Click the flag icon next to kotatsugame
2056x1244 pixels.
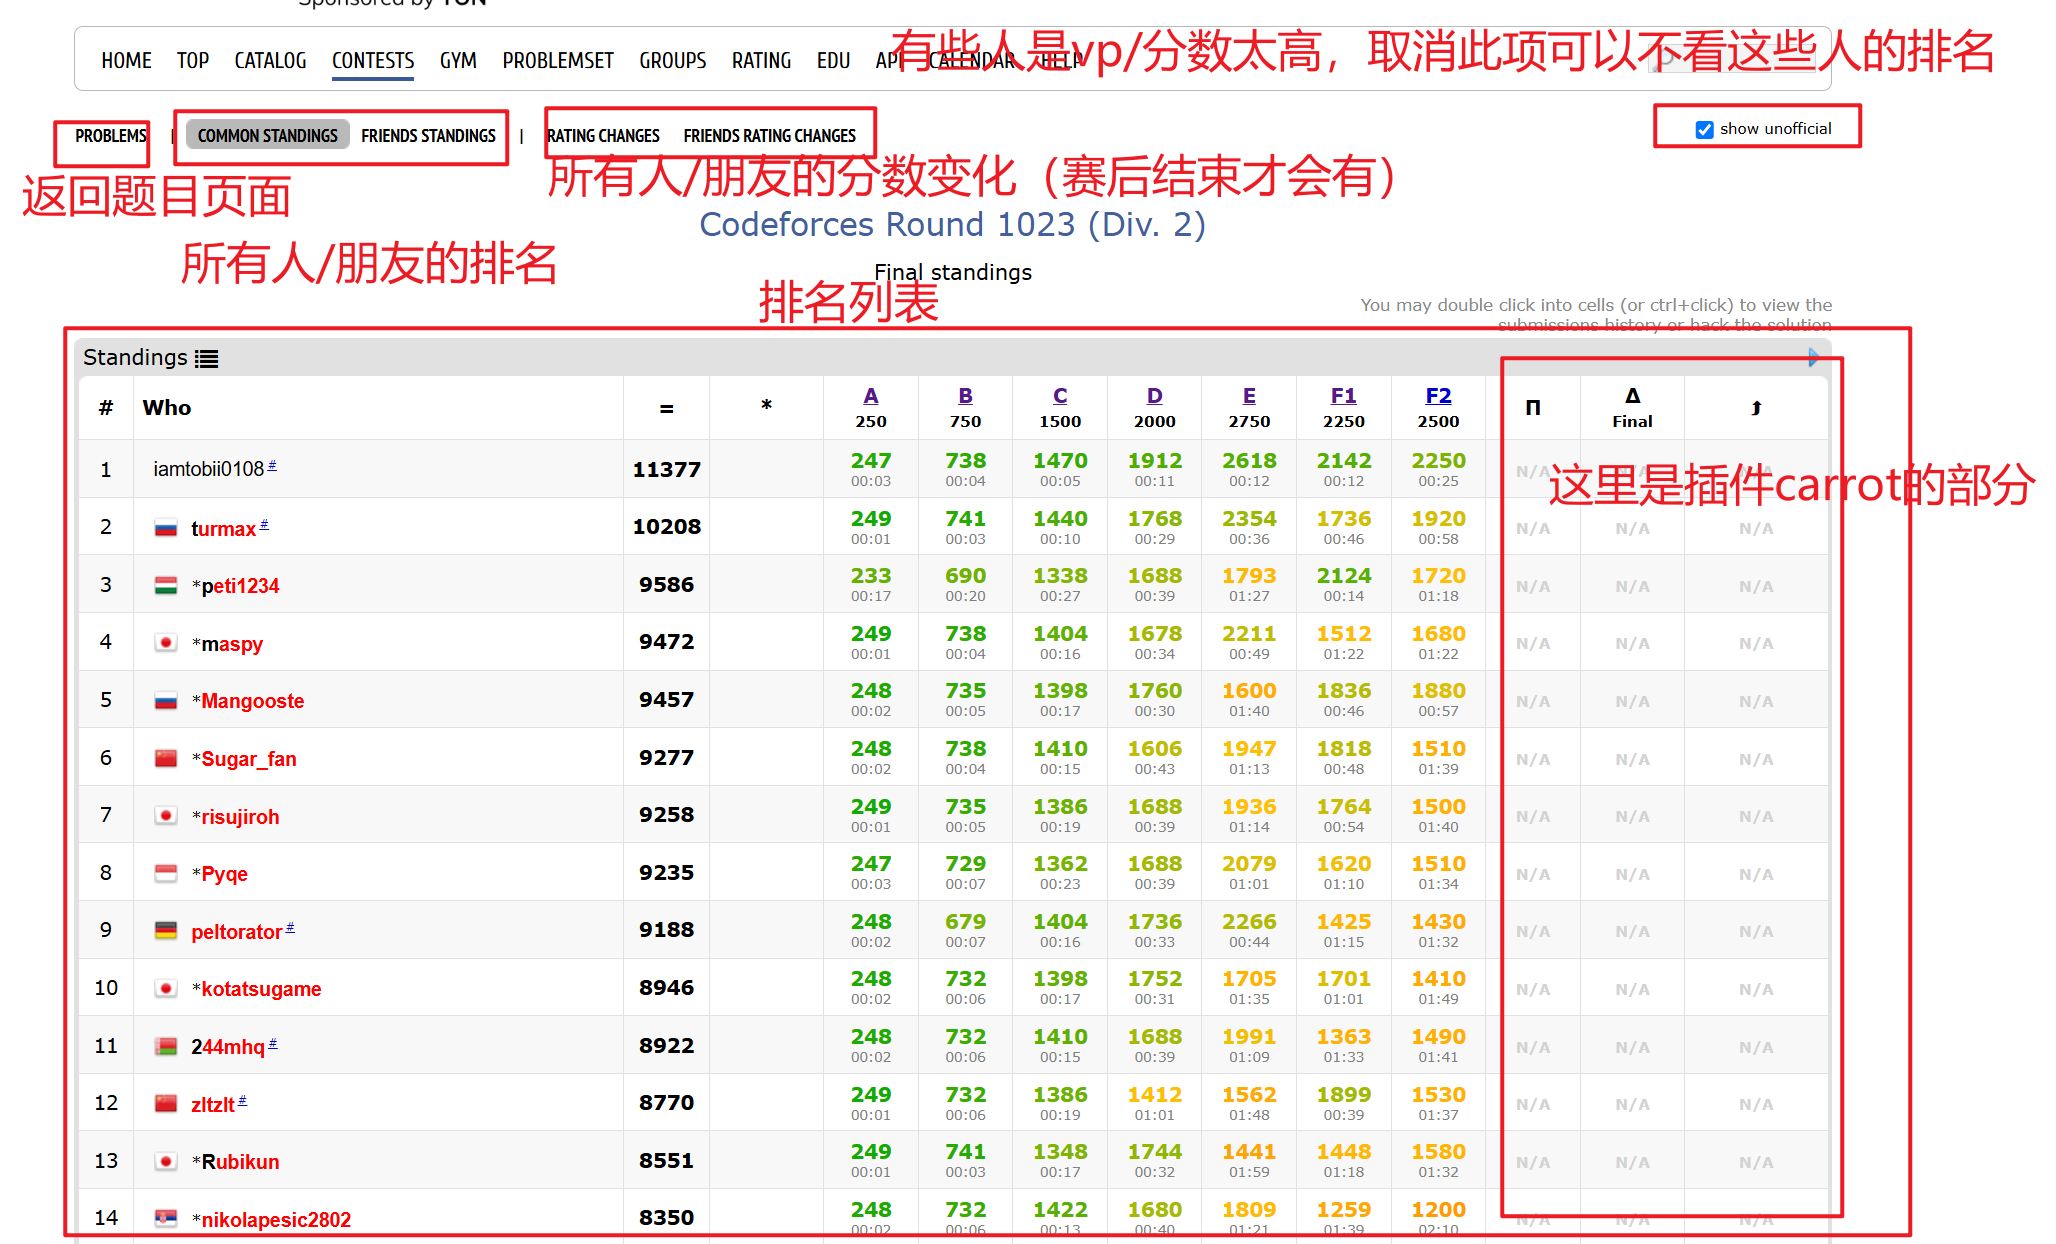166,988
